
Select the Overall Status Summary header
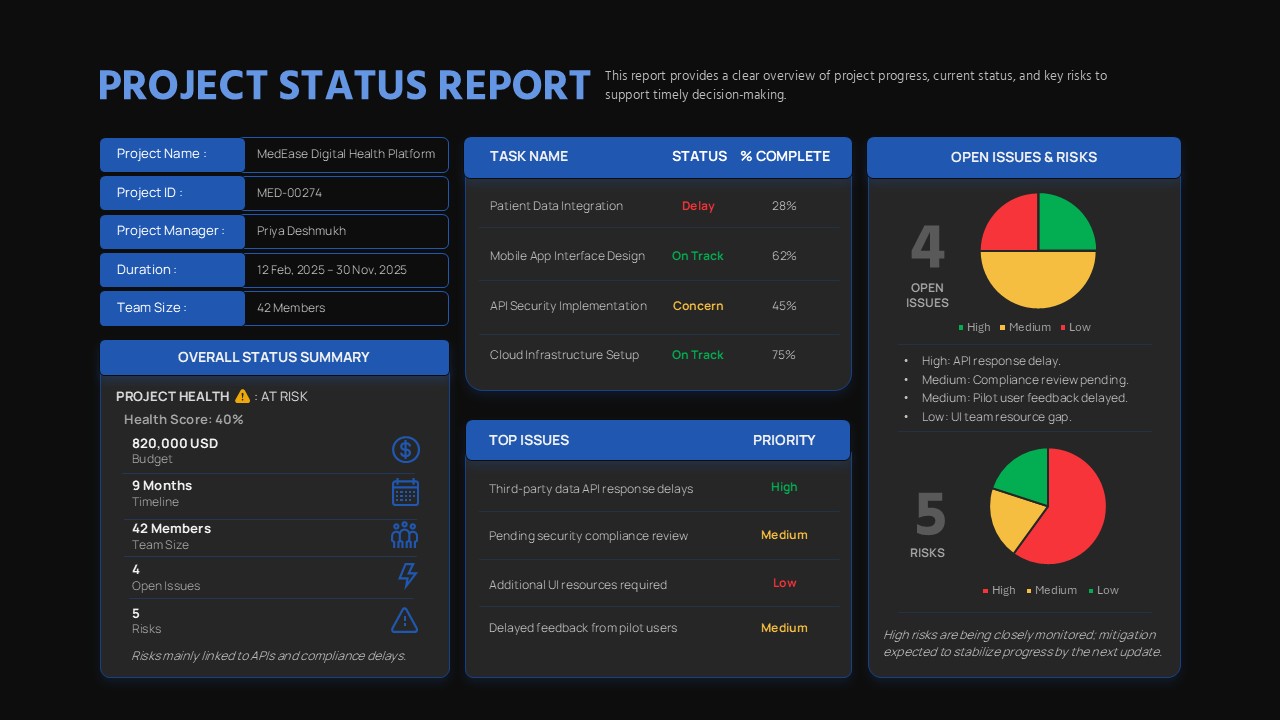click(274, 357)
